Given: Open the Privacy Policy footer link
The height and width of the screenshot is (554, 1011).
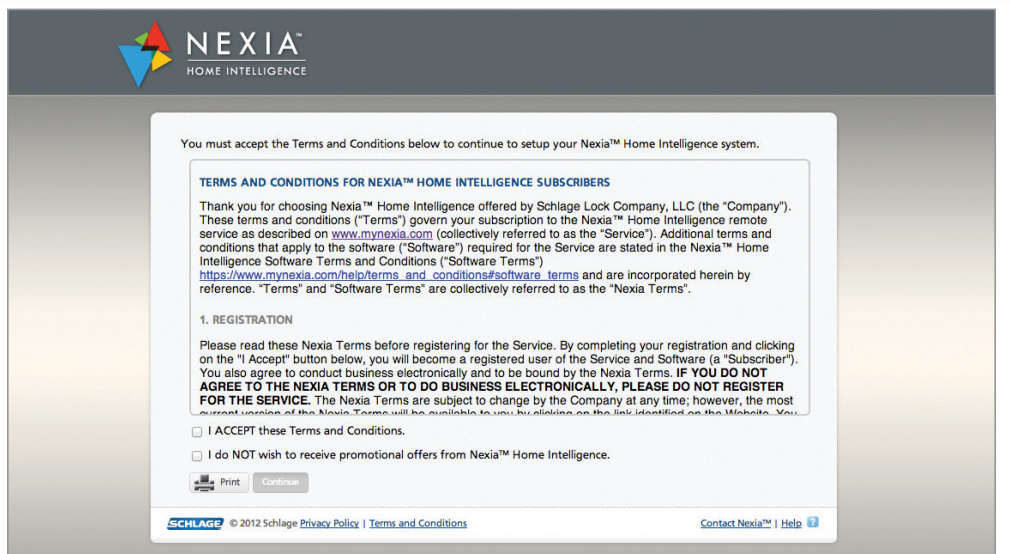Looking at the screenshot, I should [329, 523].
